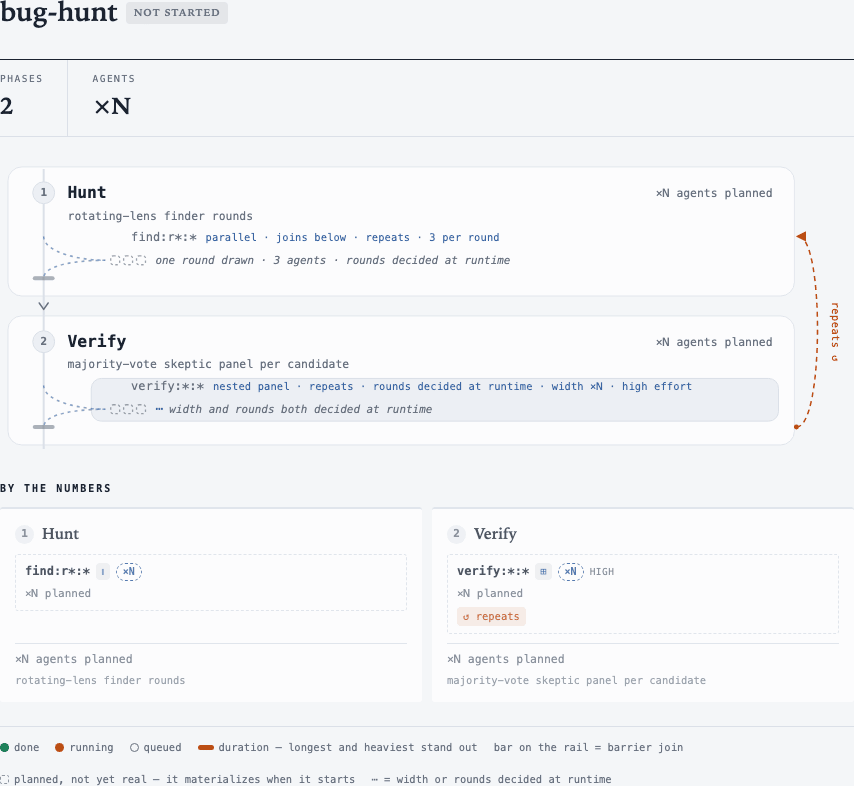This screenshot has width=854, height=786.
Task: Click the width xN tag
Action: click(577, 386)
